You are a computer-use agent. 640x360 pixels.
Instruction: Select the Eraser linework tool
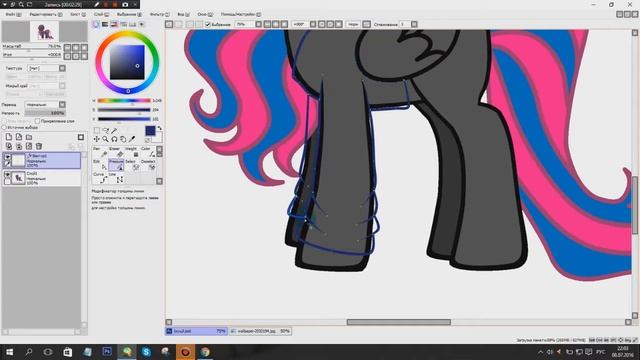116,152
